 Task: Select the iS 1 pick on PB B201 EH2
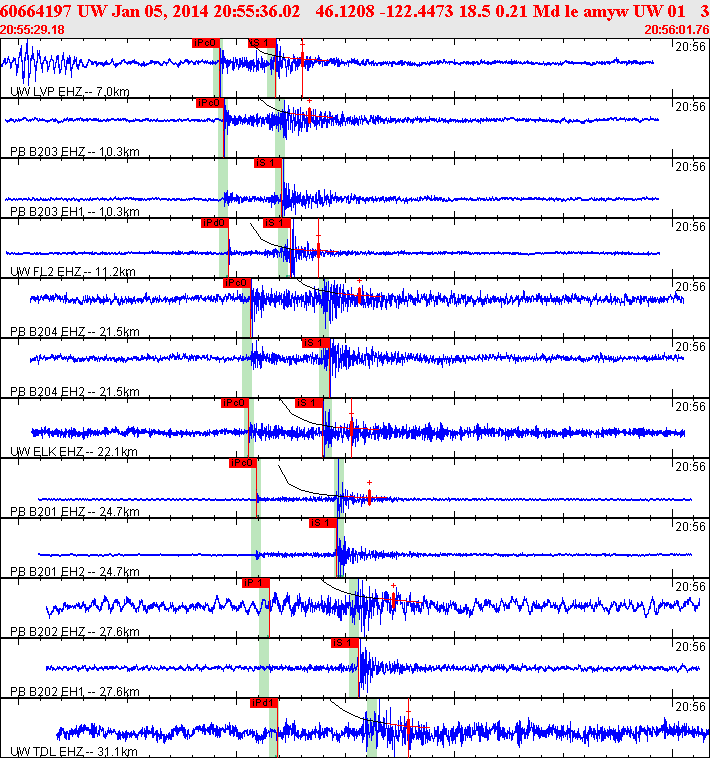[x=323, y=523]
